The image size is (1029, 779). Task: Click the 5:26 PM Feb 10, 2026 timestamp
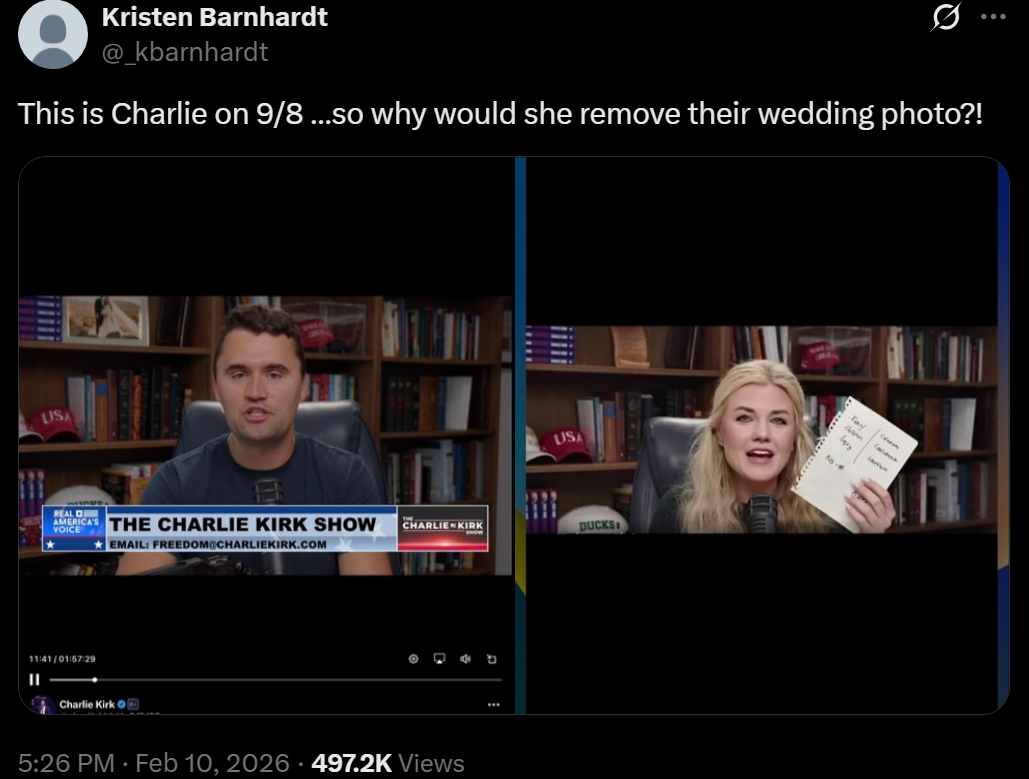point(154,763)
